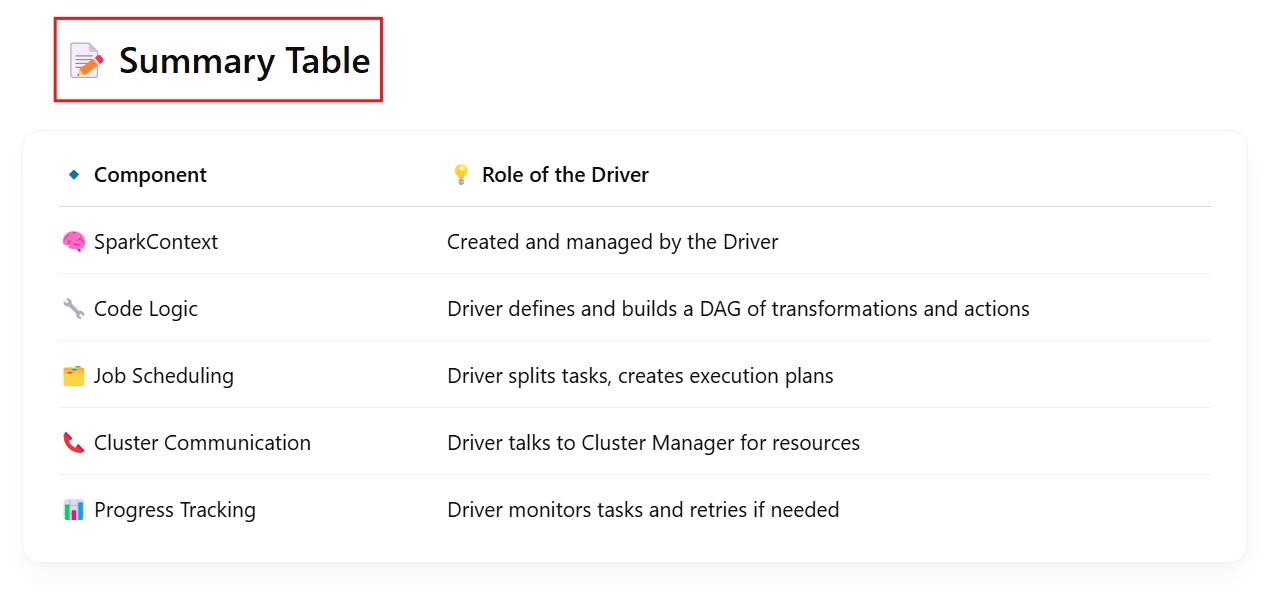Select the wrench icon beside Code Logic

(x=73, y=309)
